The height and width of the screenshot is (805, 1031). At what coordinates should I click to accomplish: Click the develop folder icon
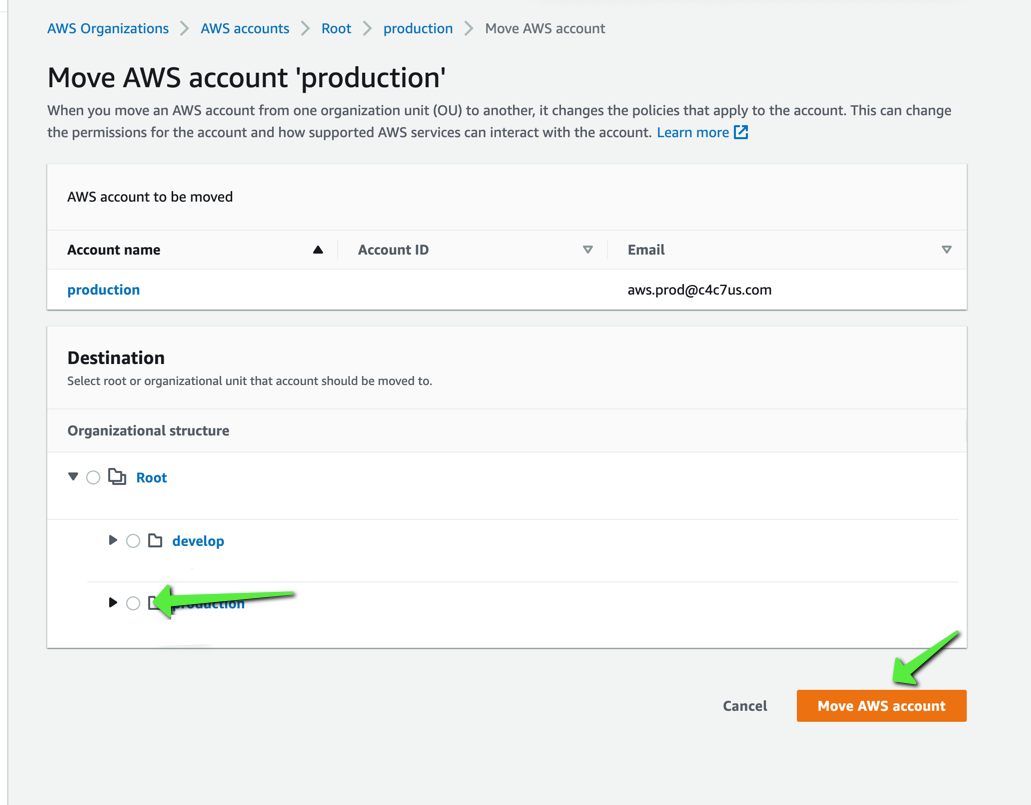(155, 541)
